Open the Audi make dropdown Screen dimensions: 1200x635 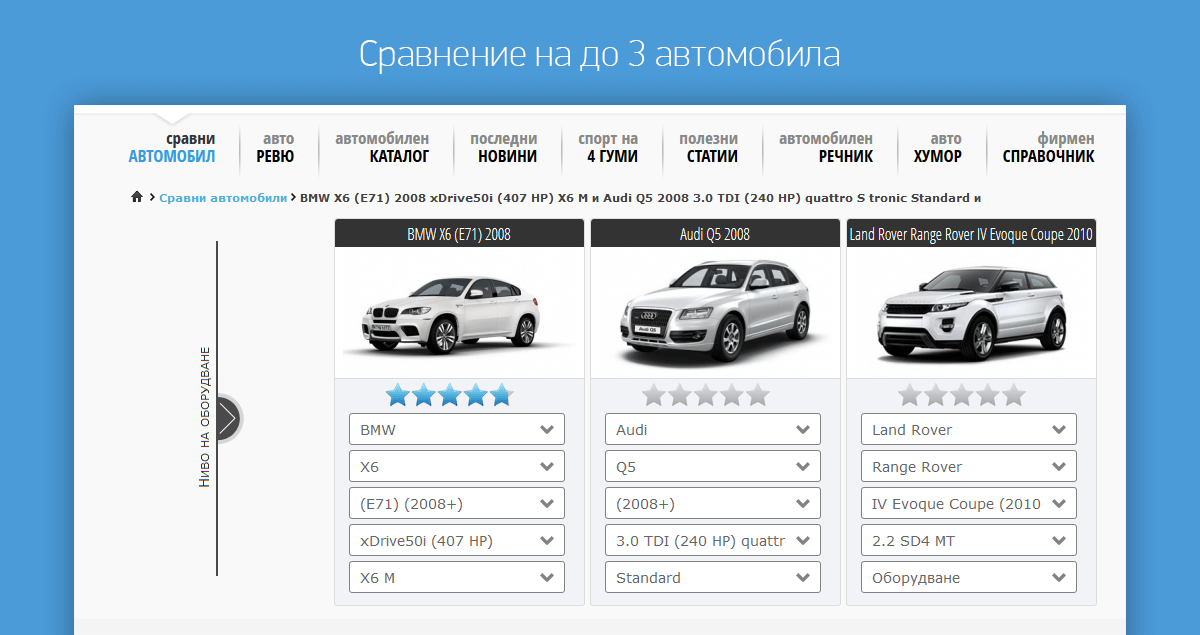point(712,429)
